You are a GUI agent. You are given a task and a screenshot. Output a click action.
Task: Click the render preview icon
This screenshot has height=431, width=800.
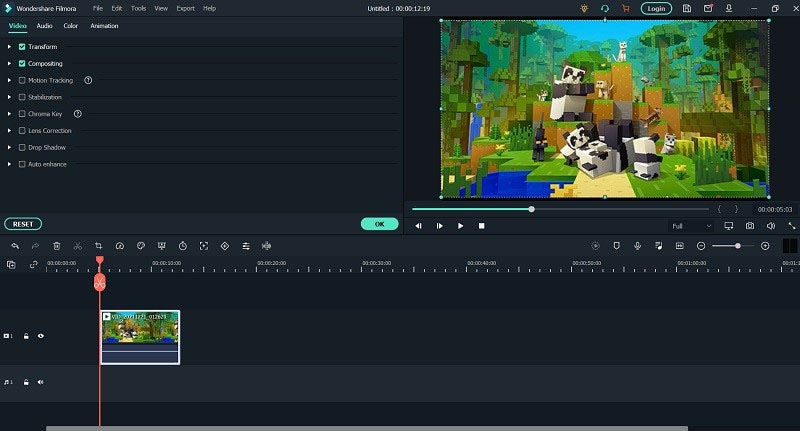tap(595, 246)
